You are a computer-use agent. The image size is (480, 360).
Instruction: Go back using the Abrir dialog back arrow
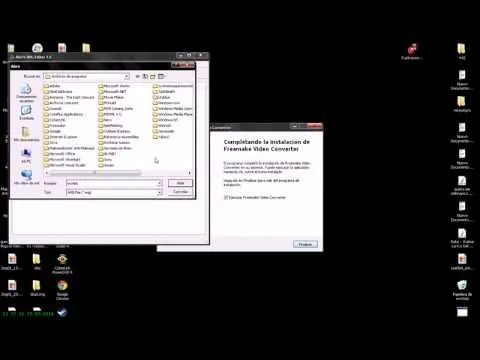tap(138, 77)
